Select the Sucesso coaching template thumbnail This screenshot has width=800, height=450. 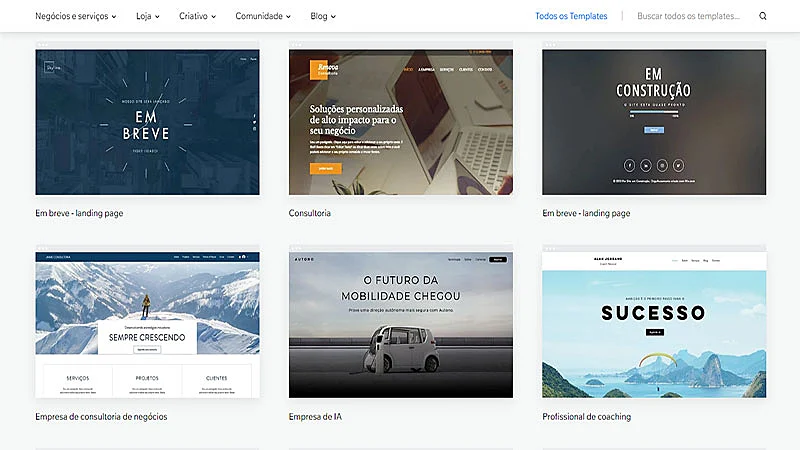coord(654,325)
